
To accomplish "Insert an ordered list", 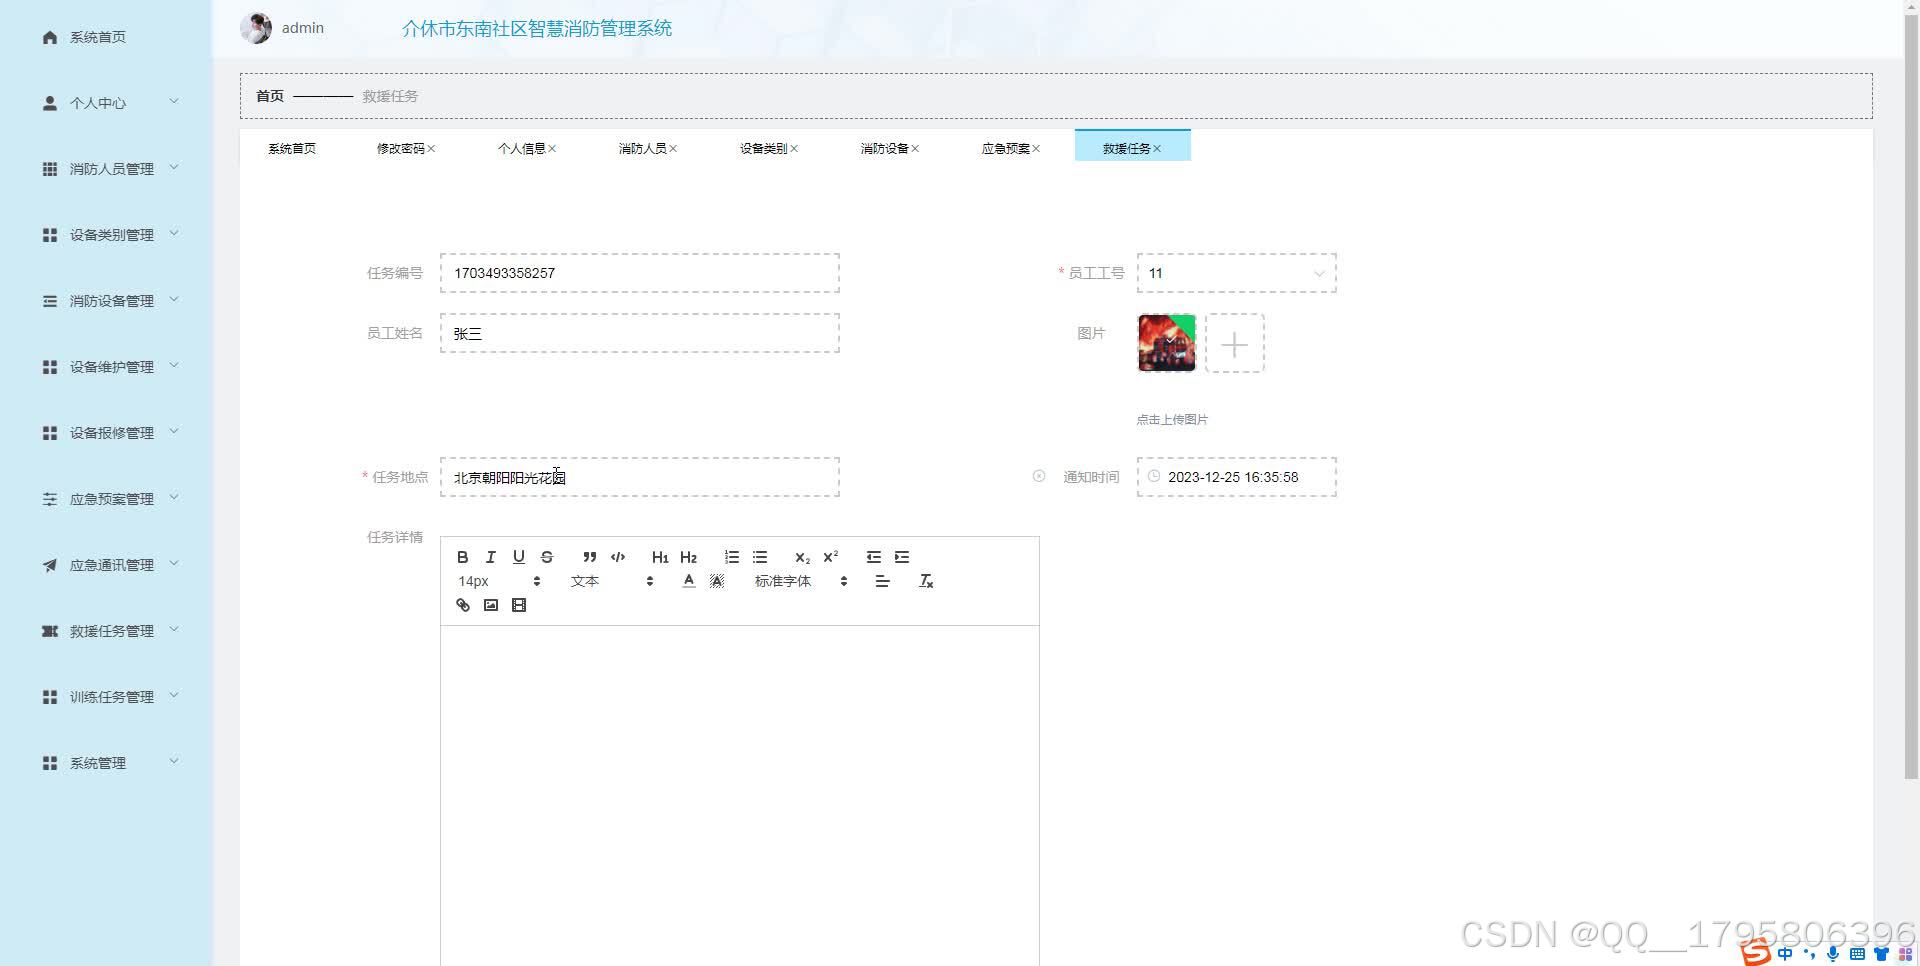I will click(731, 557).
